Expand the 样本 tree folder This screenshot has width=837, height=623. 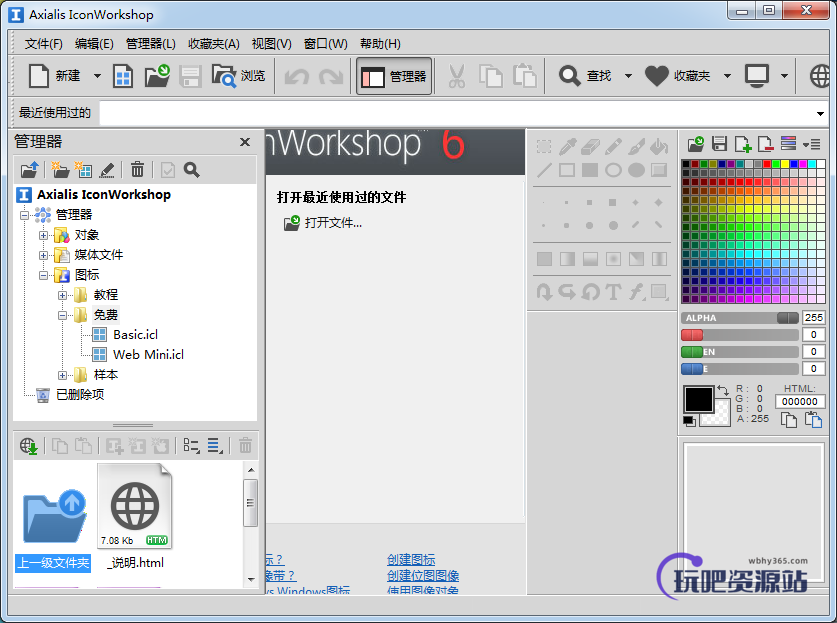pyautogui.click(x=62, y=375)
